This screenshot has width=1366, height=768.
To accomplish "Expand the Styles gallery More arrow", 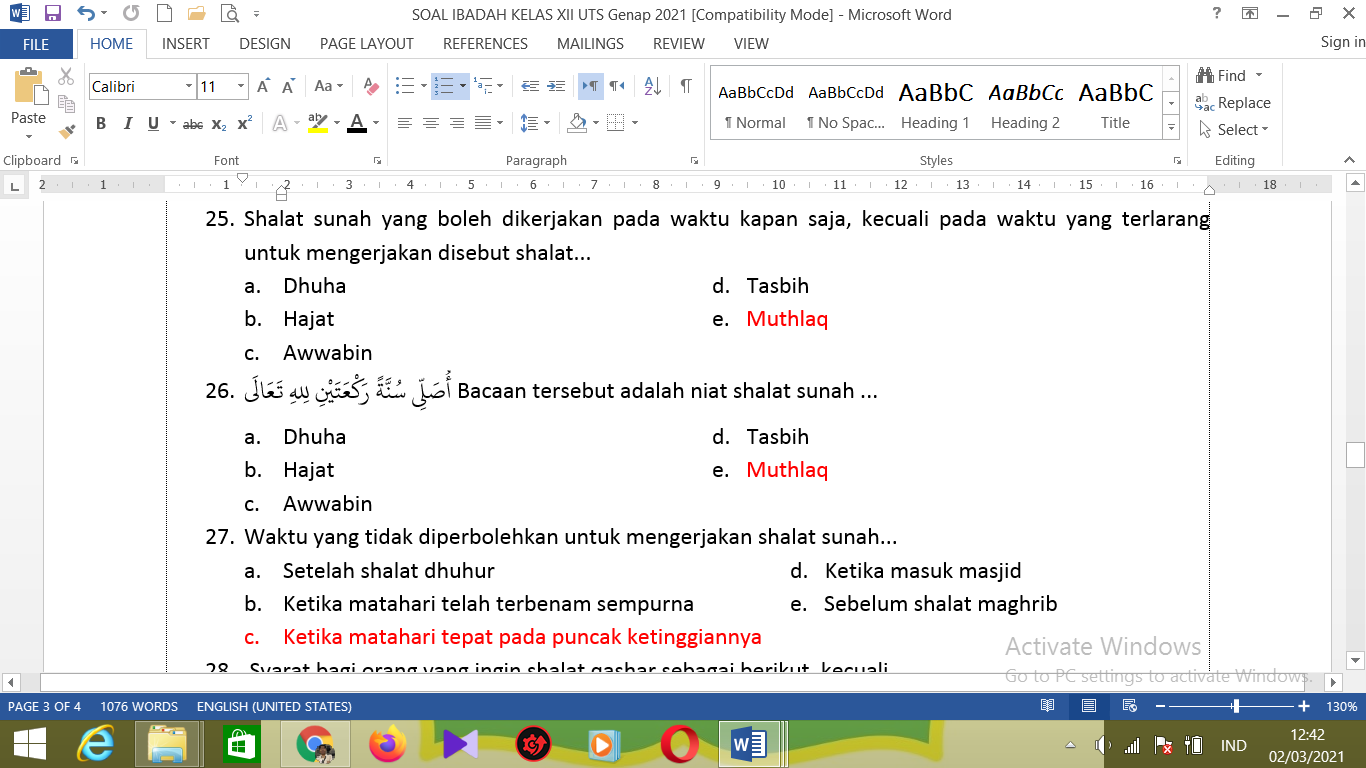I will click(x=1171, y=129).
